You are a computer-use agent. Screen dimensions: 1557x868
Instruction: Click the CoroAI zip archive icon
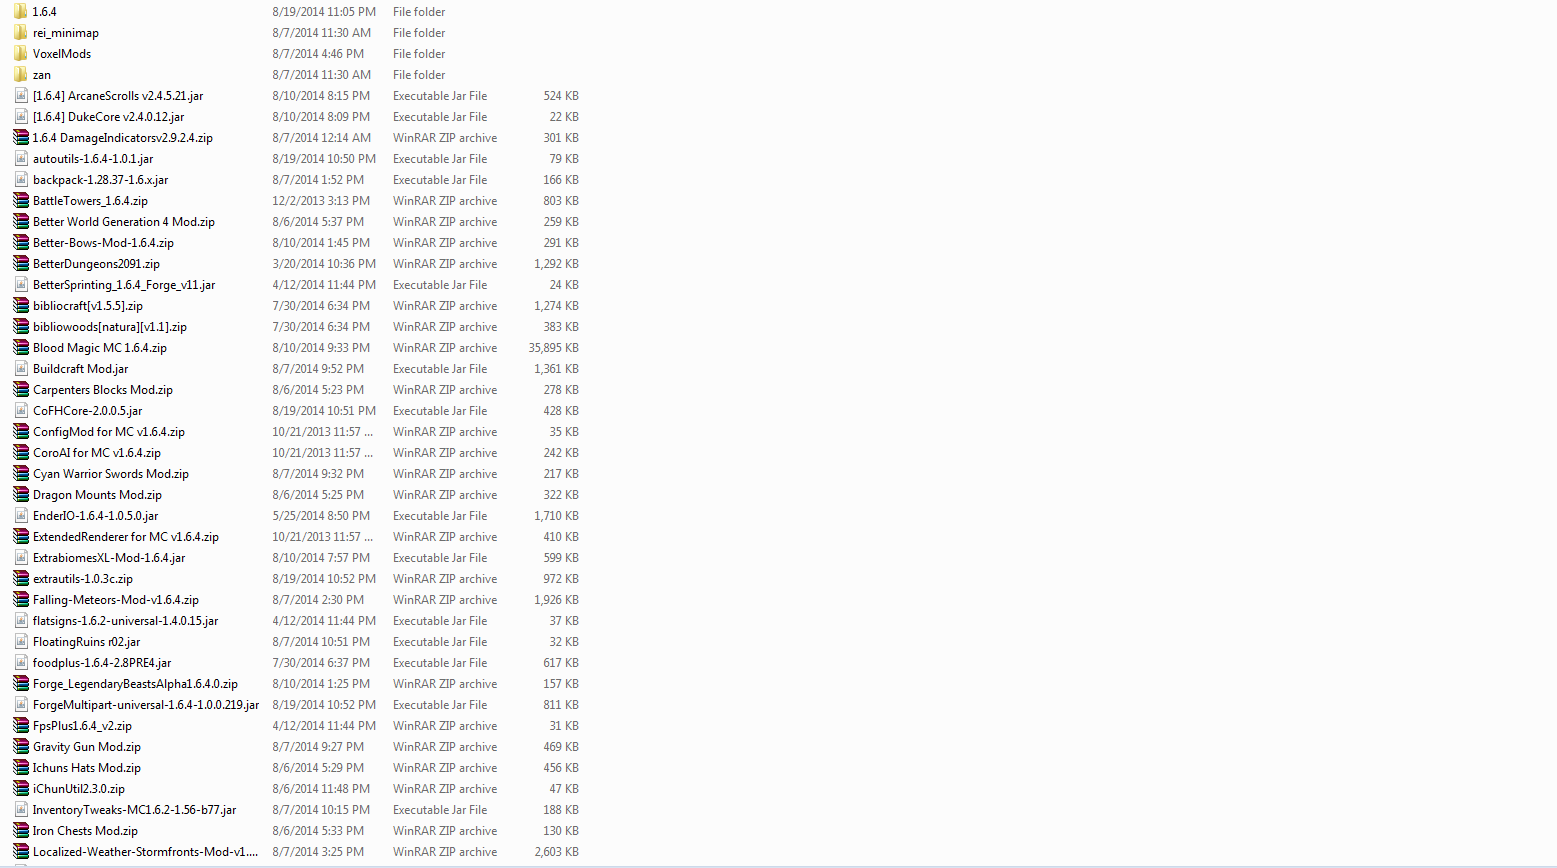pyautogui.click(x=20, y=453)
